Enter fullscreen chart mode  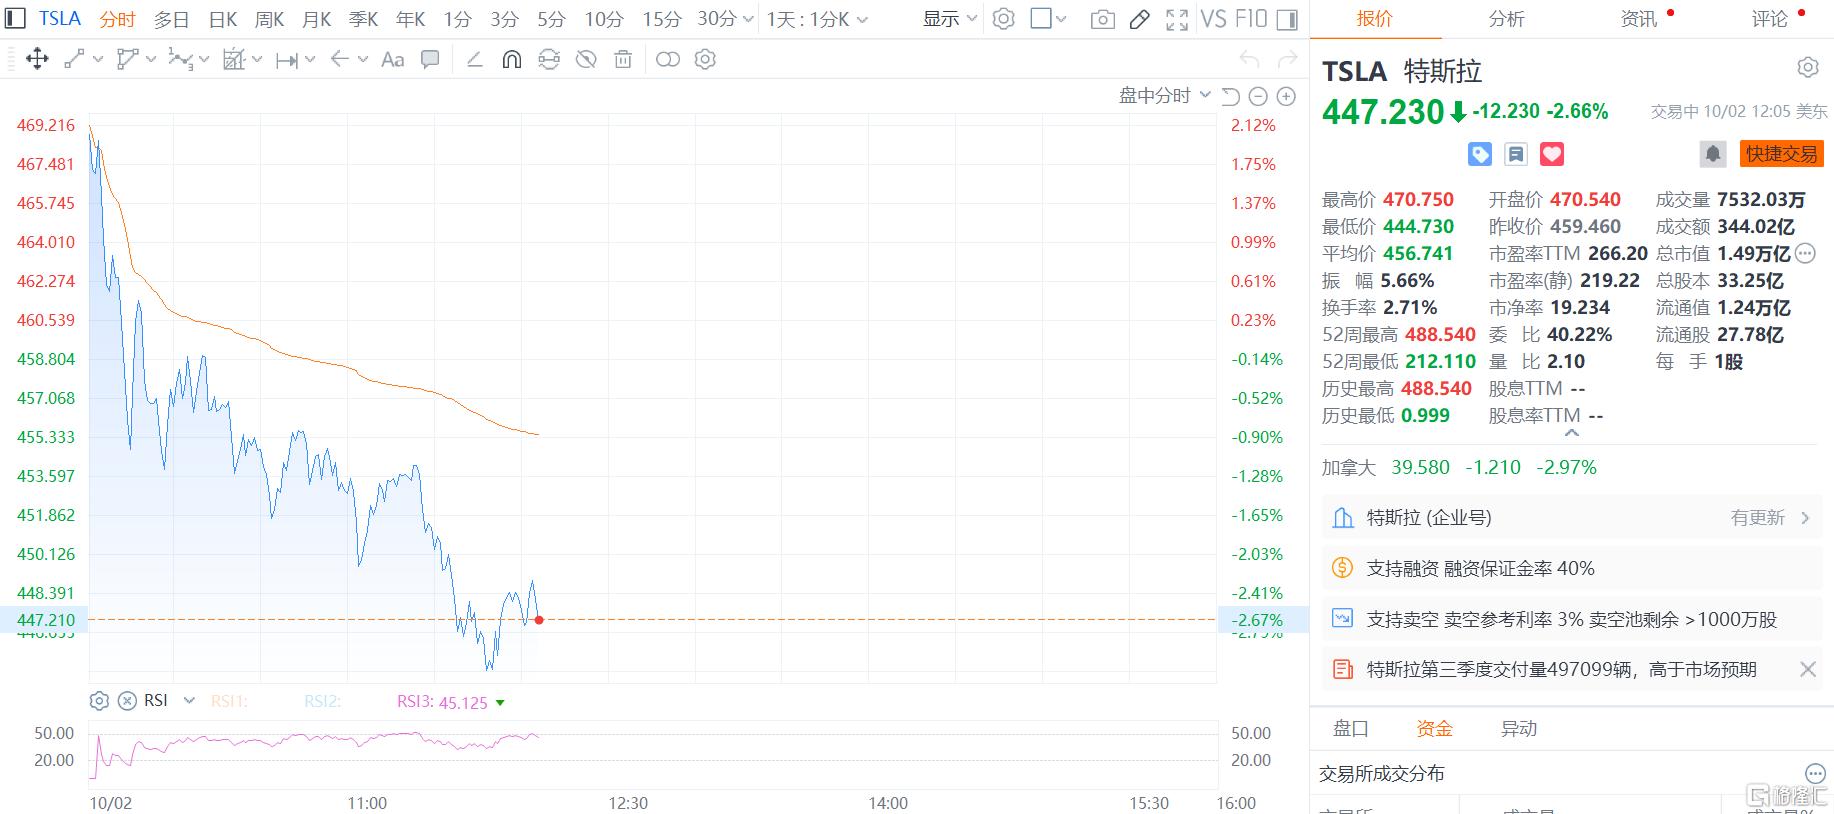(x=1177, y=19)
